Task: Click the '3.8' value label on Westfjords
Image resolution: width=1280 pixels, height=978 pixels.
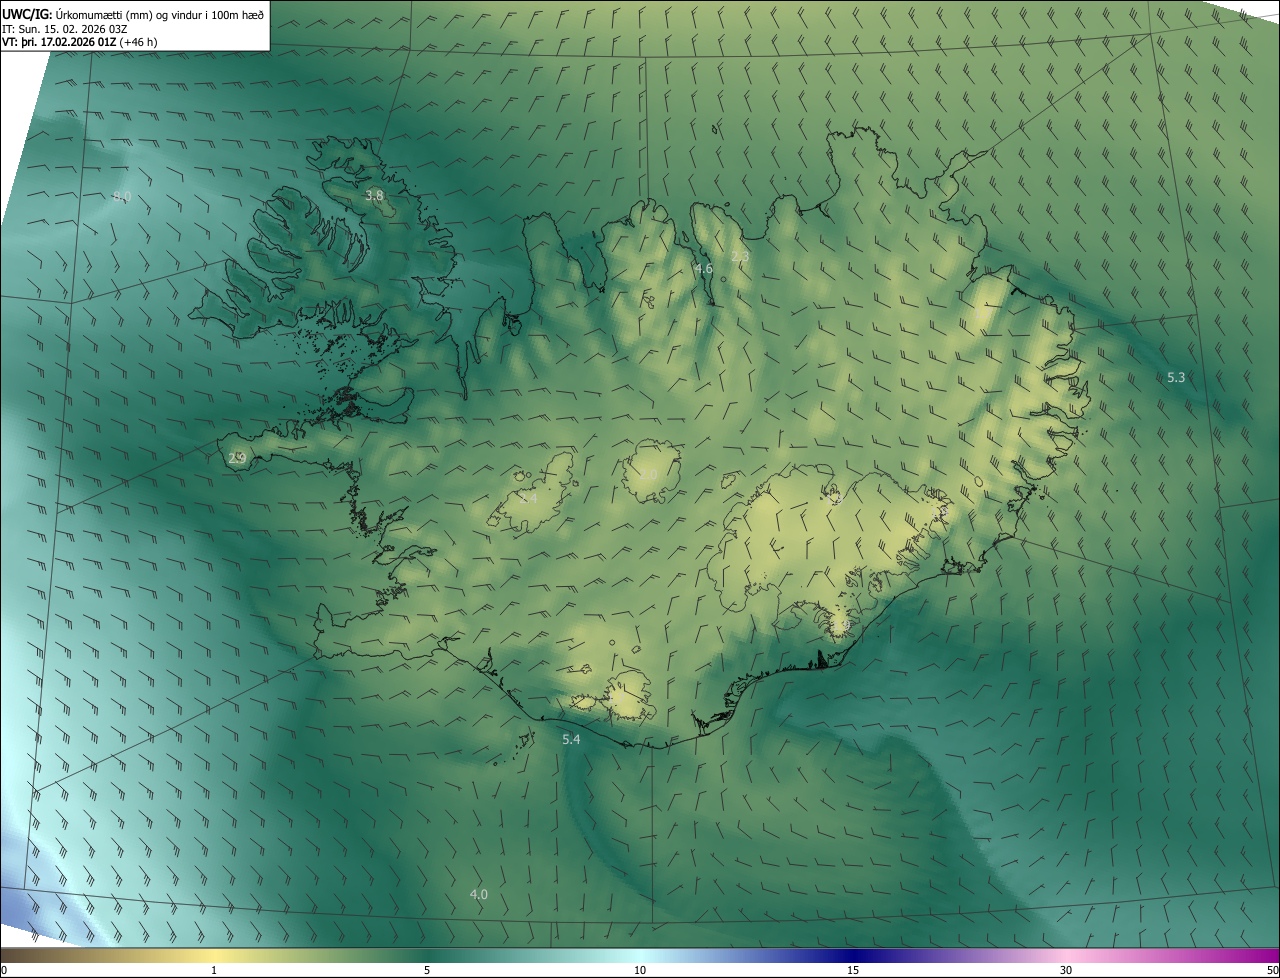Action: click(374, 196)
